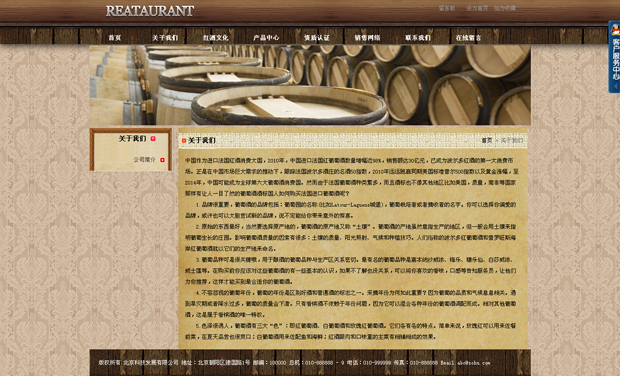This screenshot has height=376, width=620.
Task: Click the REATAURANT site logo
Action: (150, 11)
